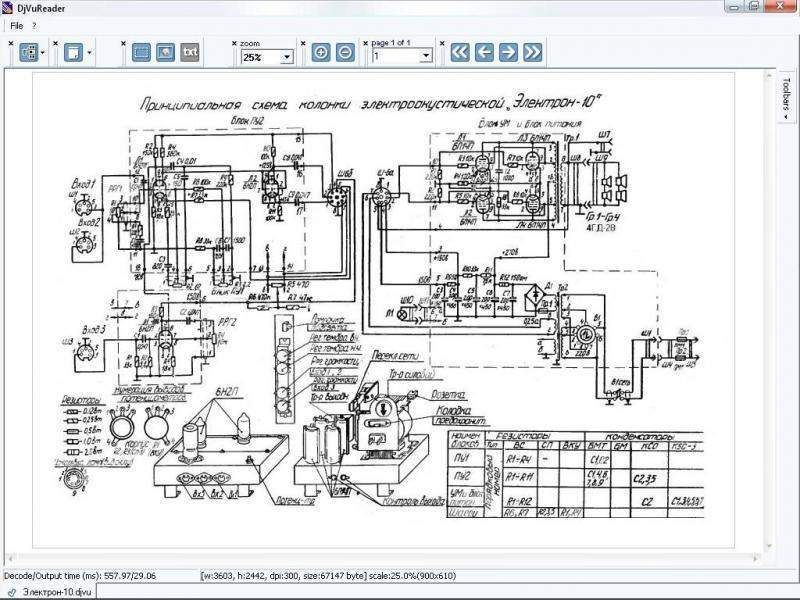Click the horizontal scrollbar left arrow
The width and height of the screenshot is (800, 600).
[x=10, y=558]
